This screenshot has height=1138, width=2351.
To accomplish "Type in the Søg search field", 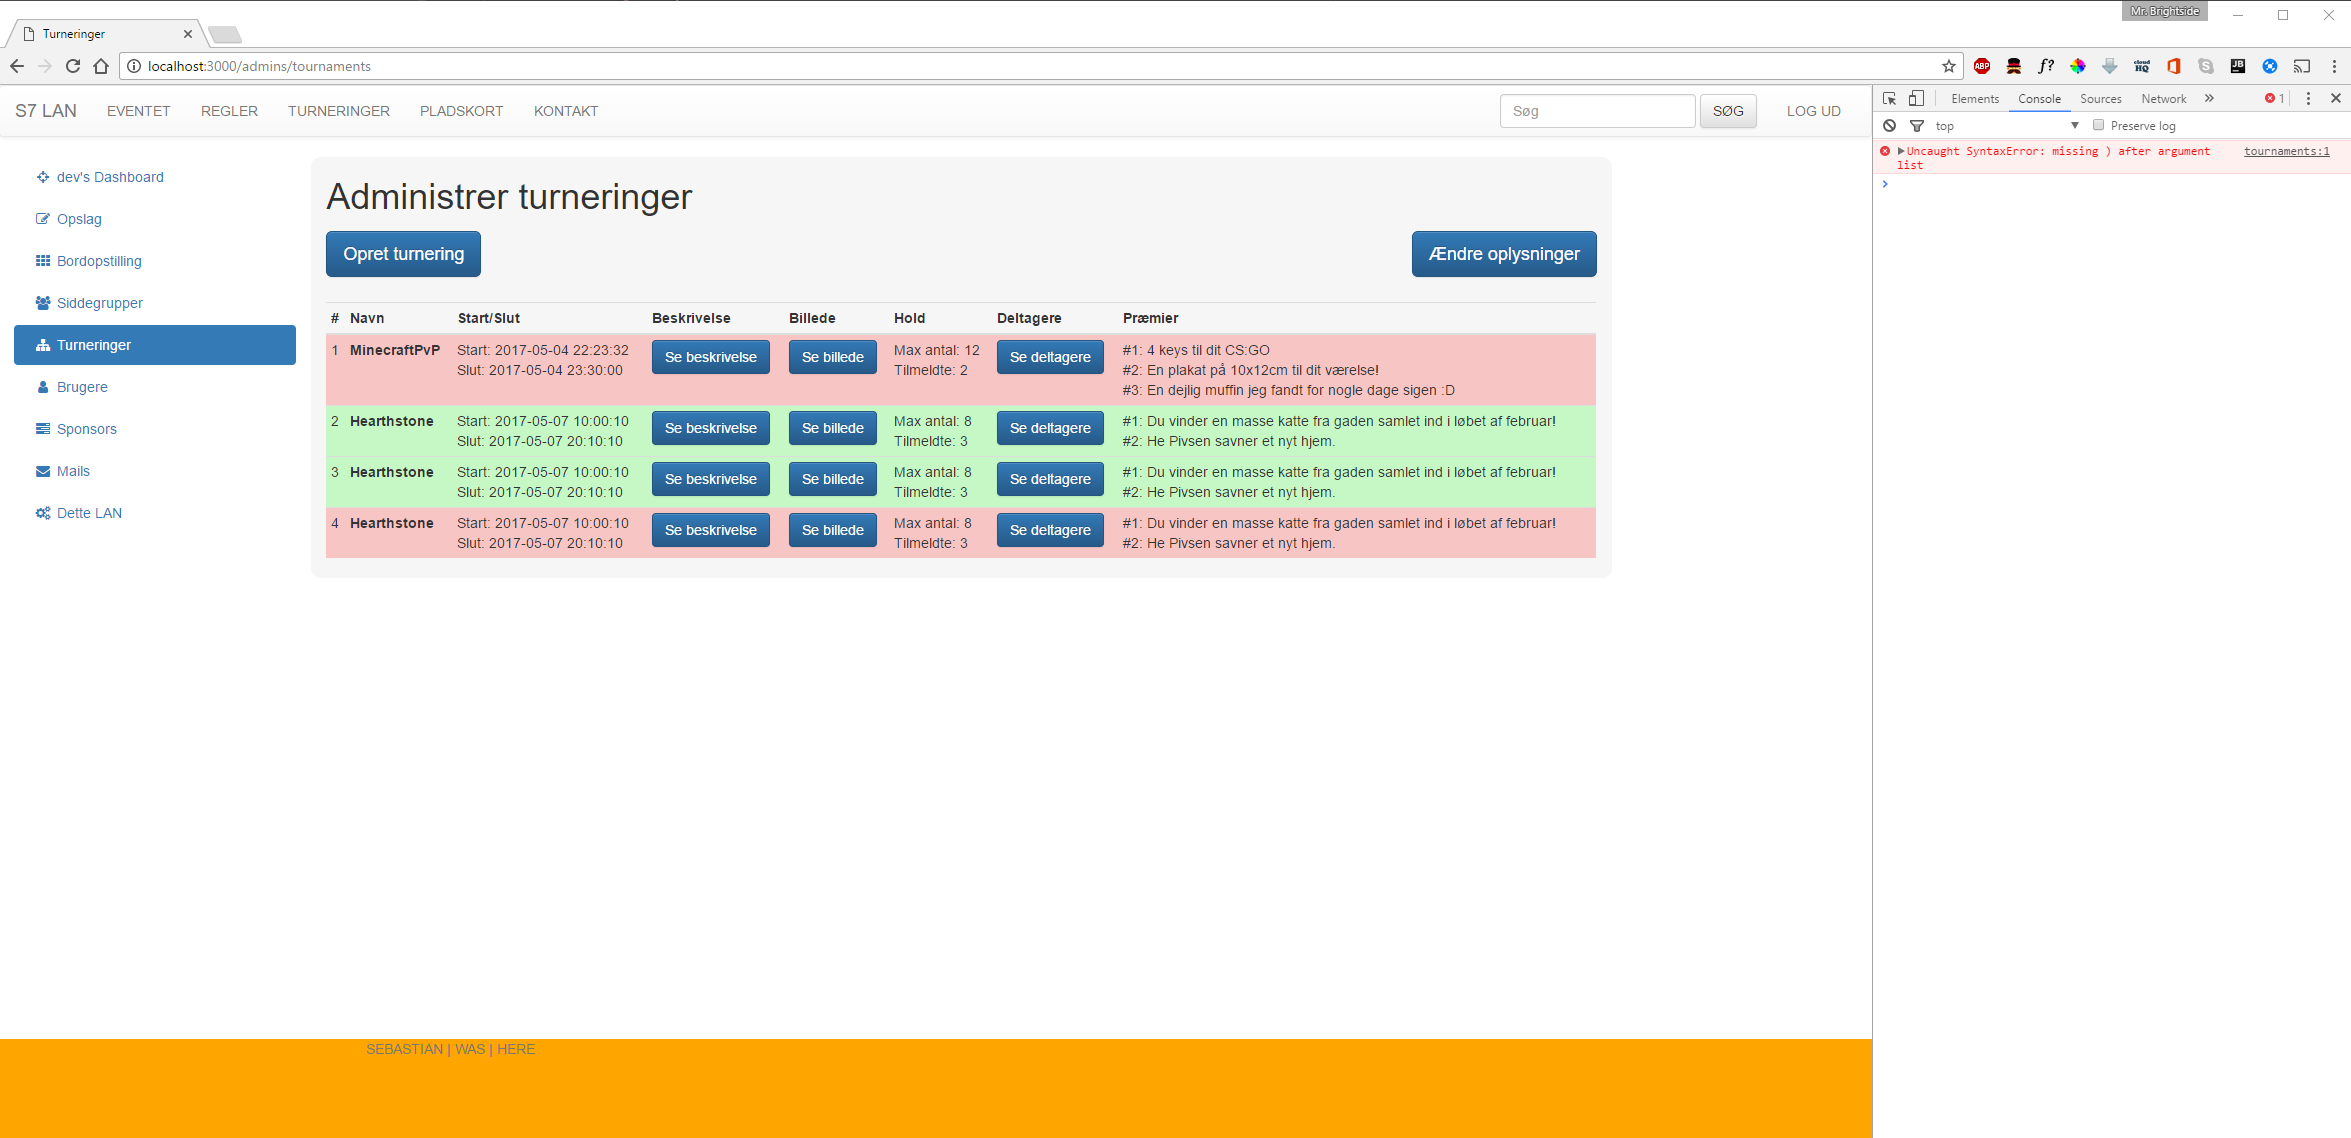I will point(1597,111).
